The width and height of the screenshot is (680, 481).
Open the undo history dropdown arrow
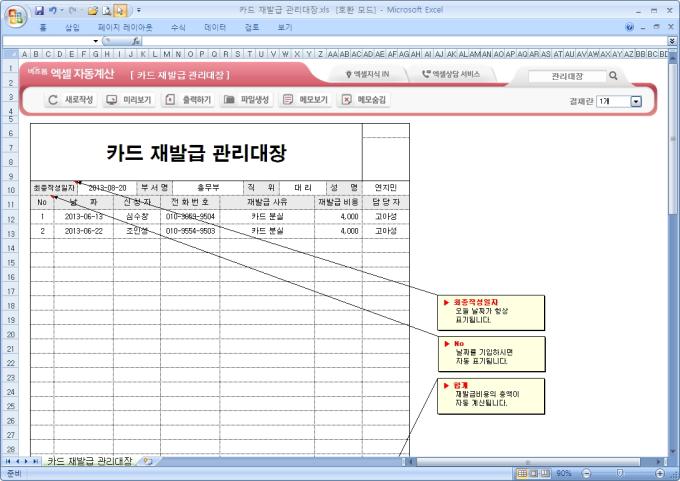tap(62, 10)
